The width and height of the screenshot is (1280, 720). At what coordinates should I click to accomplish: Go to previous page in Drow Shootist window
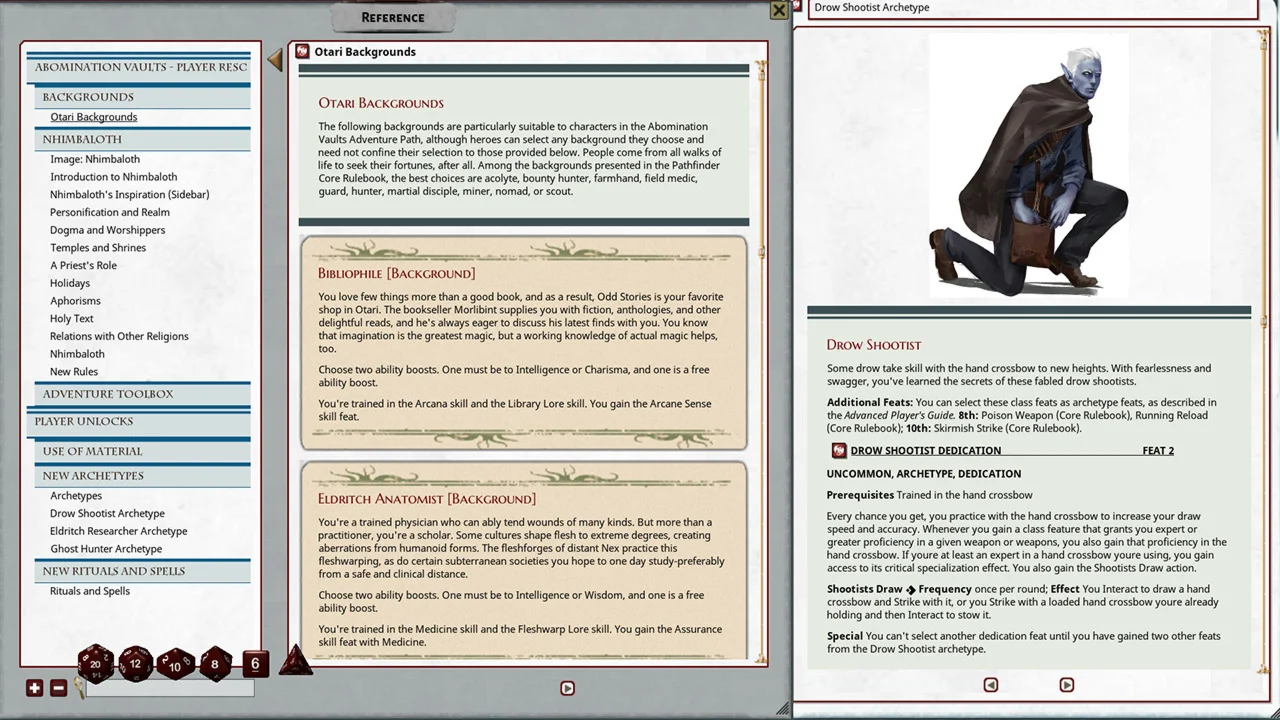pos(990,685)
